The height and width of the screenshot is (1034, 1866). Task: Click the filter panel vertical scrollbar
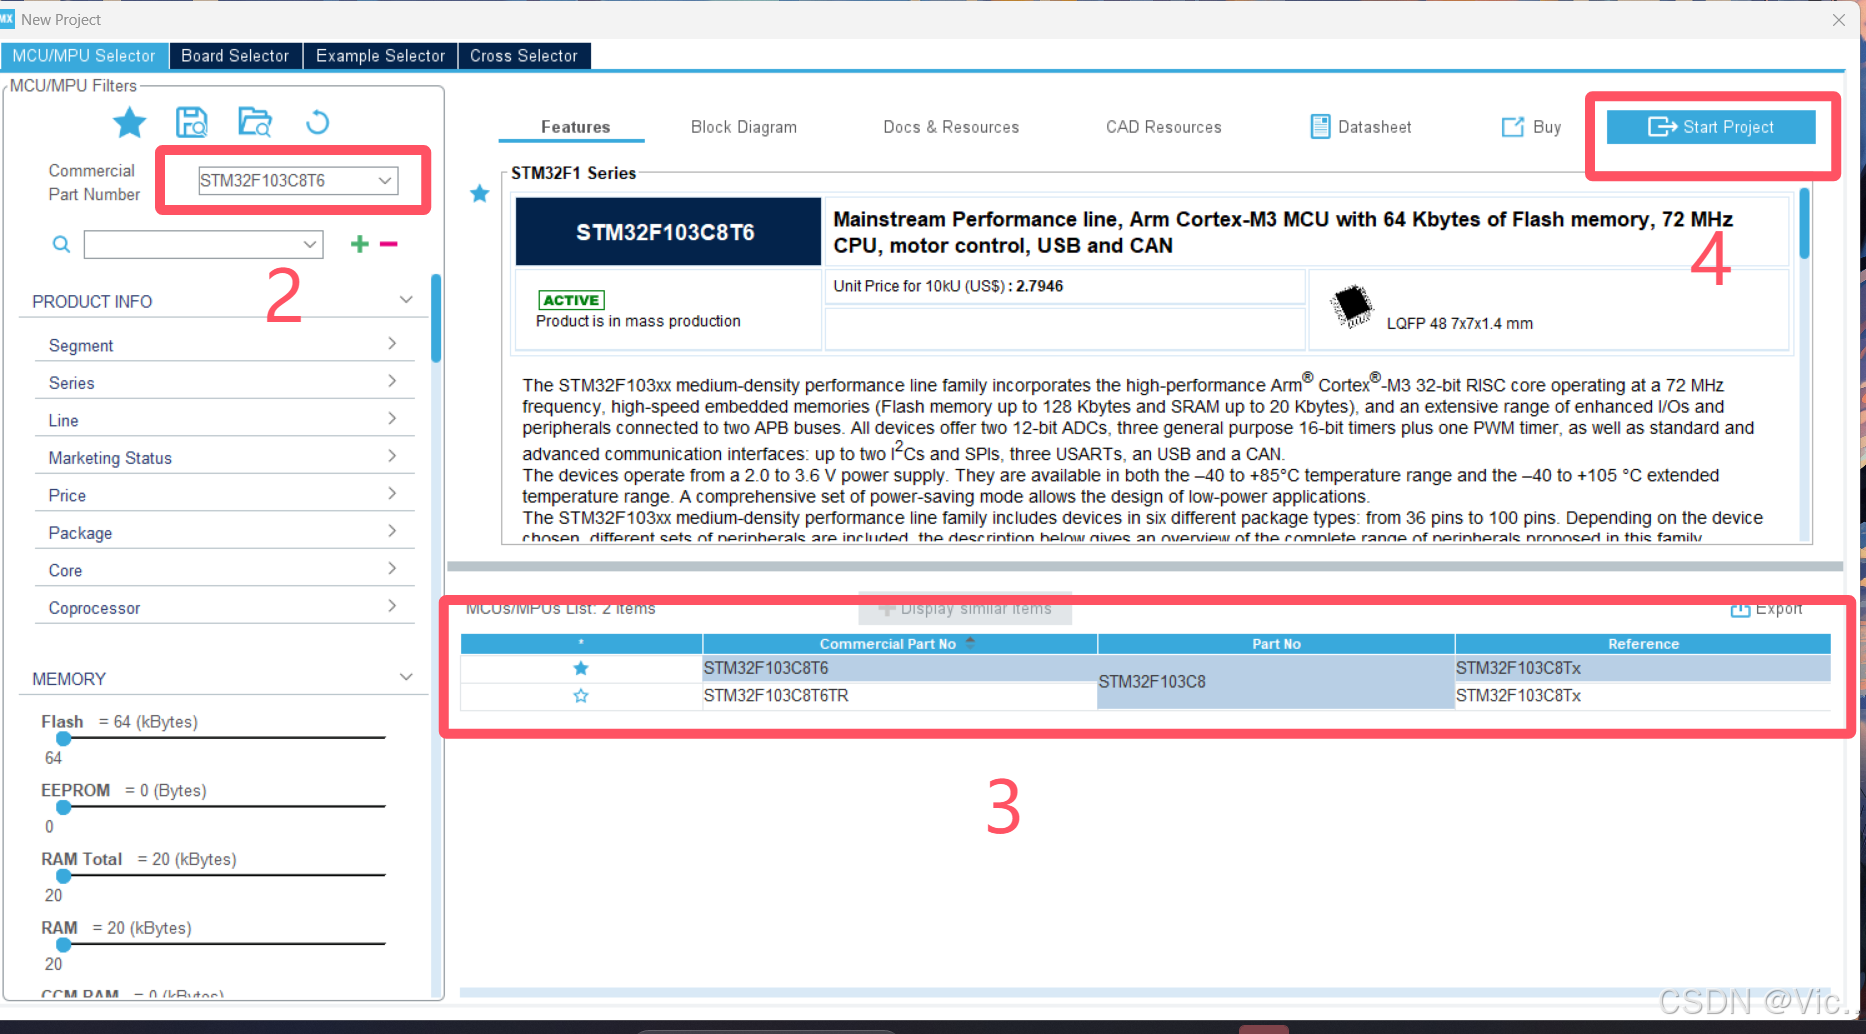tap(436, 318)
